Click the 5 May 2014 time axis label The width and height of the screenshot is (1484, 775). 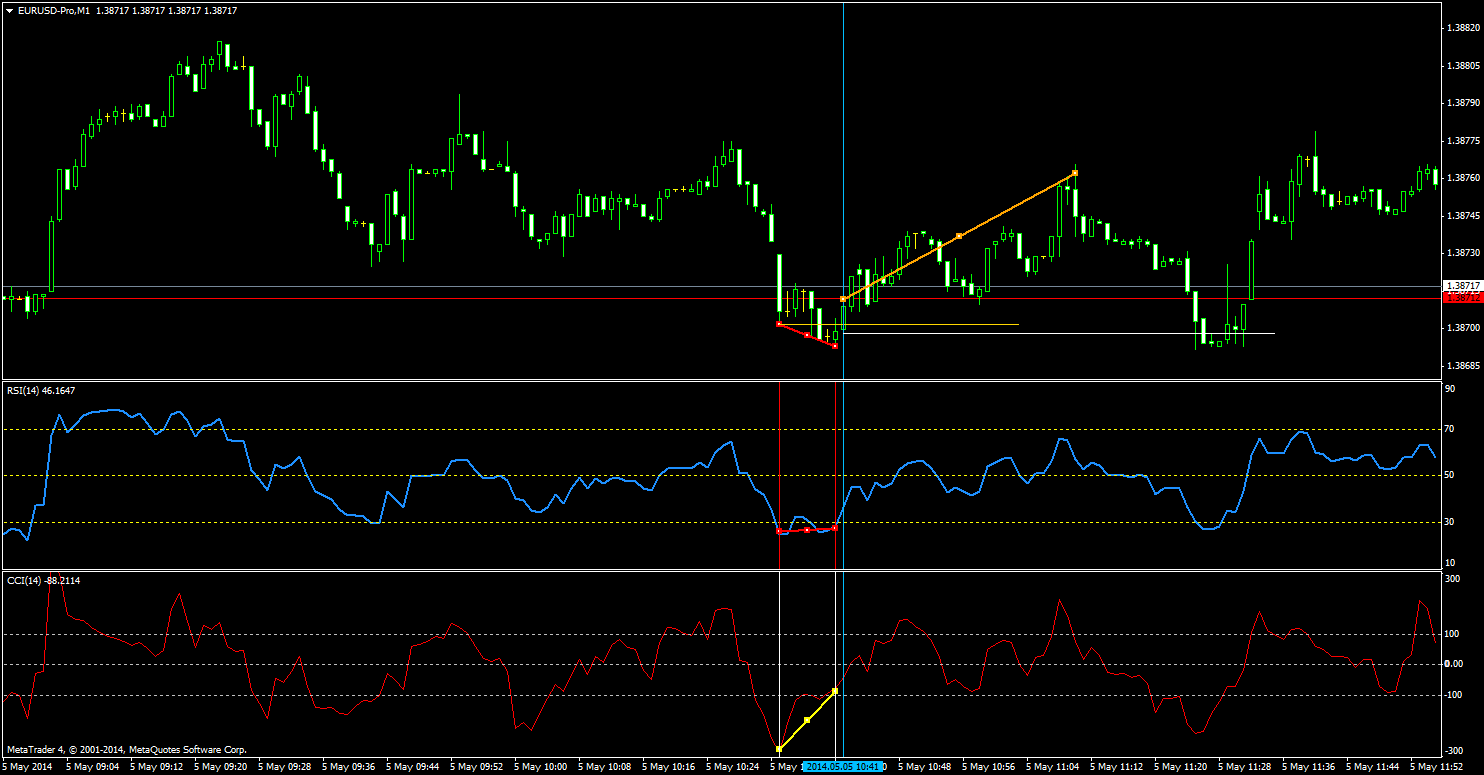pyautogui.click(x=28, y=767)
